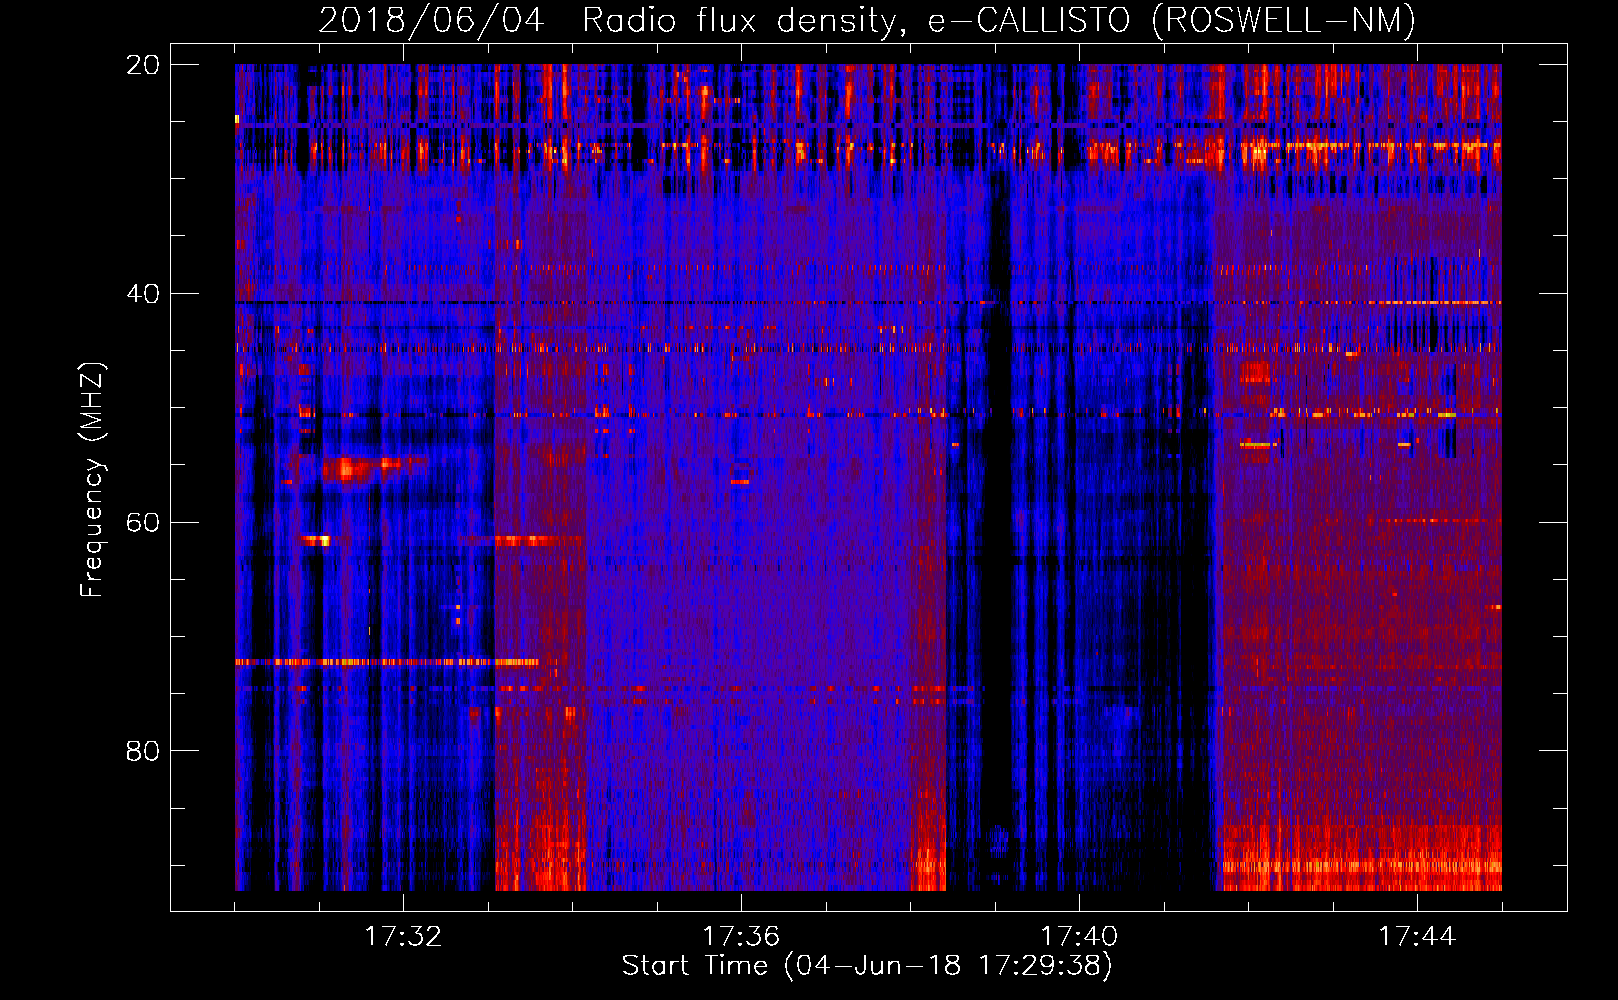Click the 17:32 time tick label
The image size is (1618, 1000).
[x=403, y=937]
